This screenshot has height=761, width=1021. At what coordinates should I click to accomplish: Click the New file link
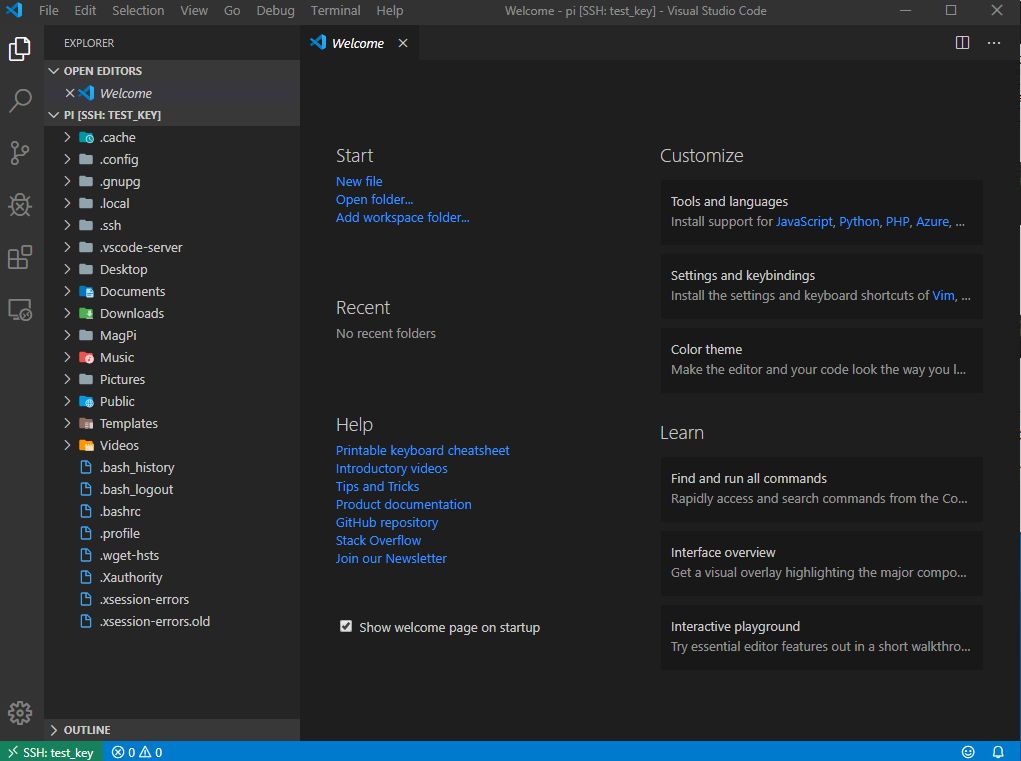click(x=359, y=182)
